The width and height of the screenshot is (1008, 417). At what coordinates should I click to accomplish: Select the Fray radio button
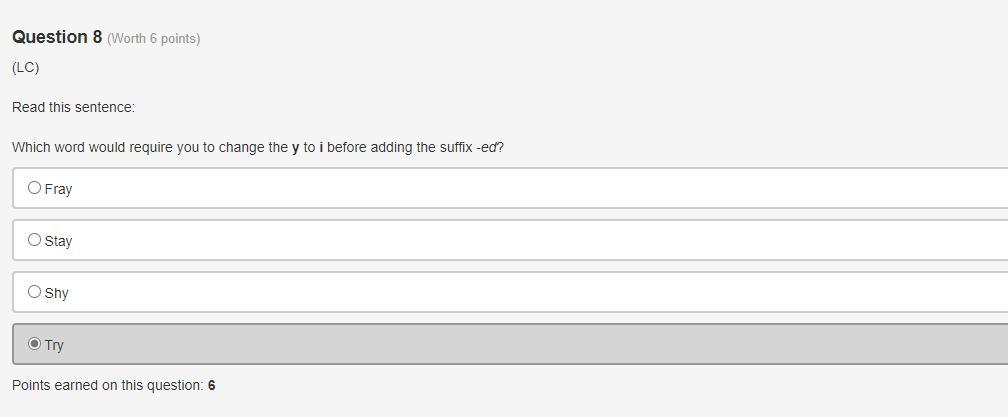tap(35, 188)
